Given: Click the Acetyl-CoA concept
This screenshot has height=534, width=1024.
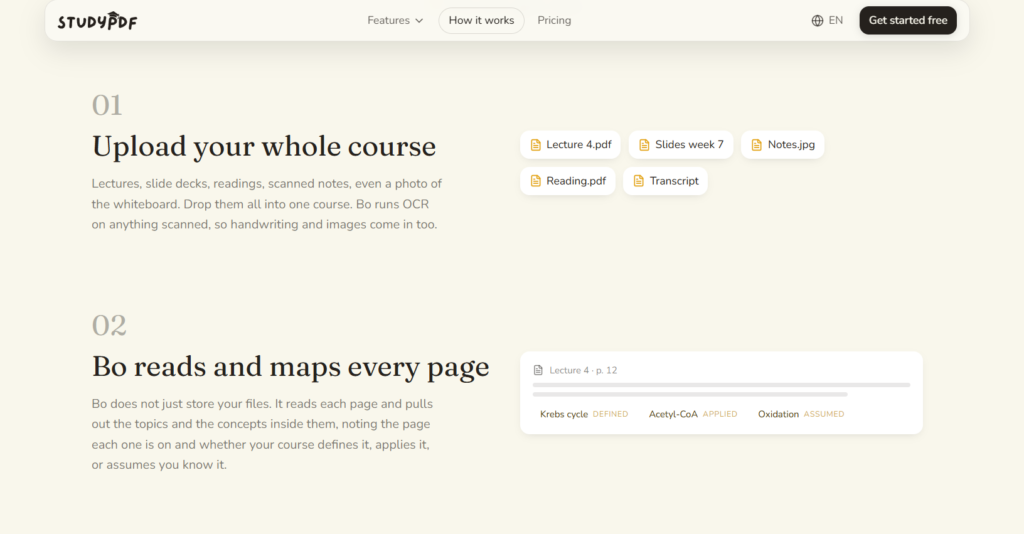Looking at the screenshot, I should click(x=673, y=414).
